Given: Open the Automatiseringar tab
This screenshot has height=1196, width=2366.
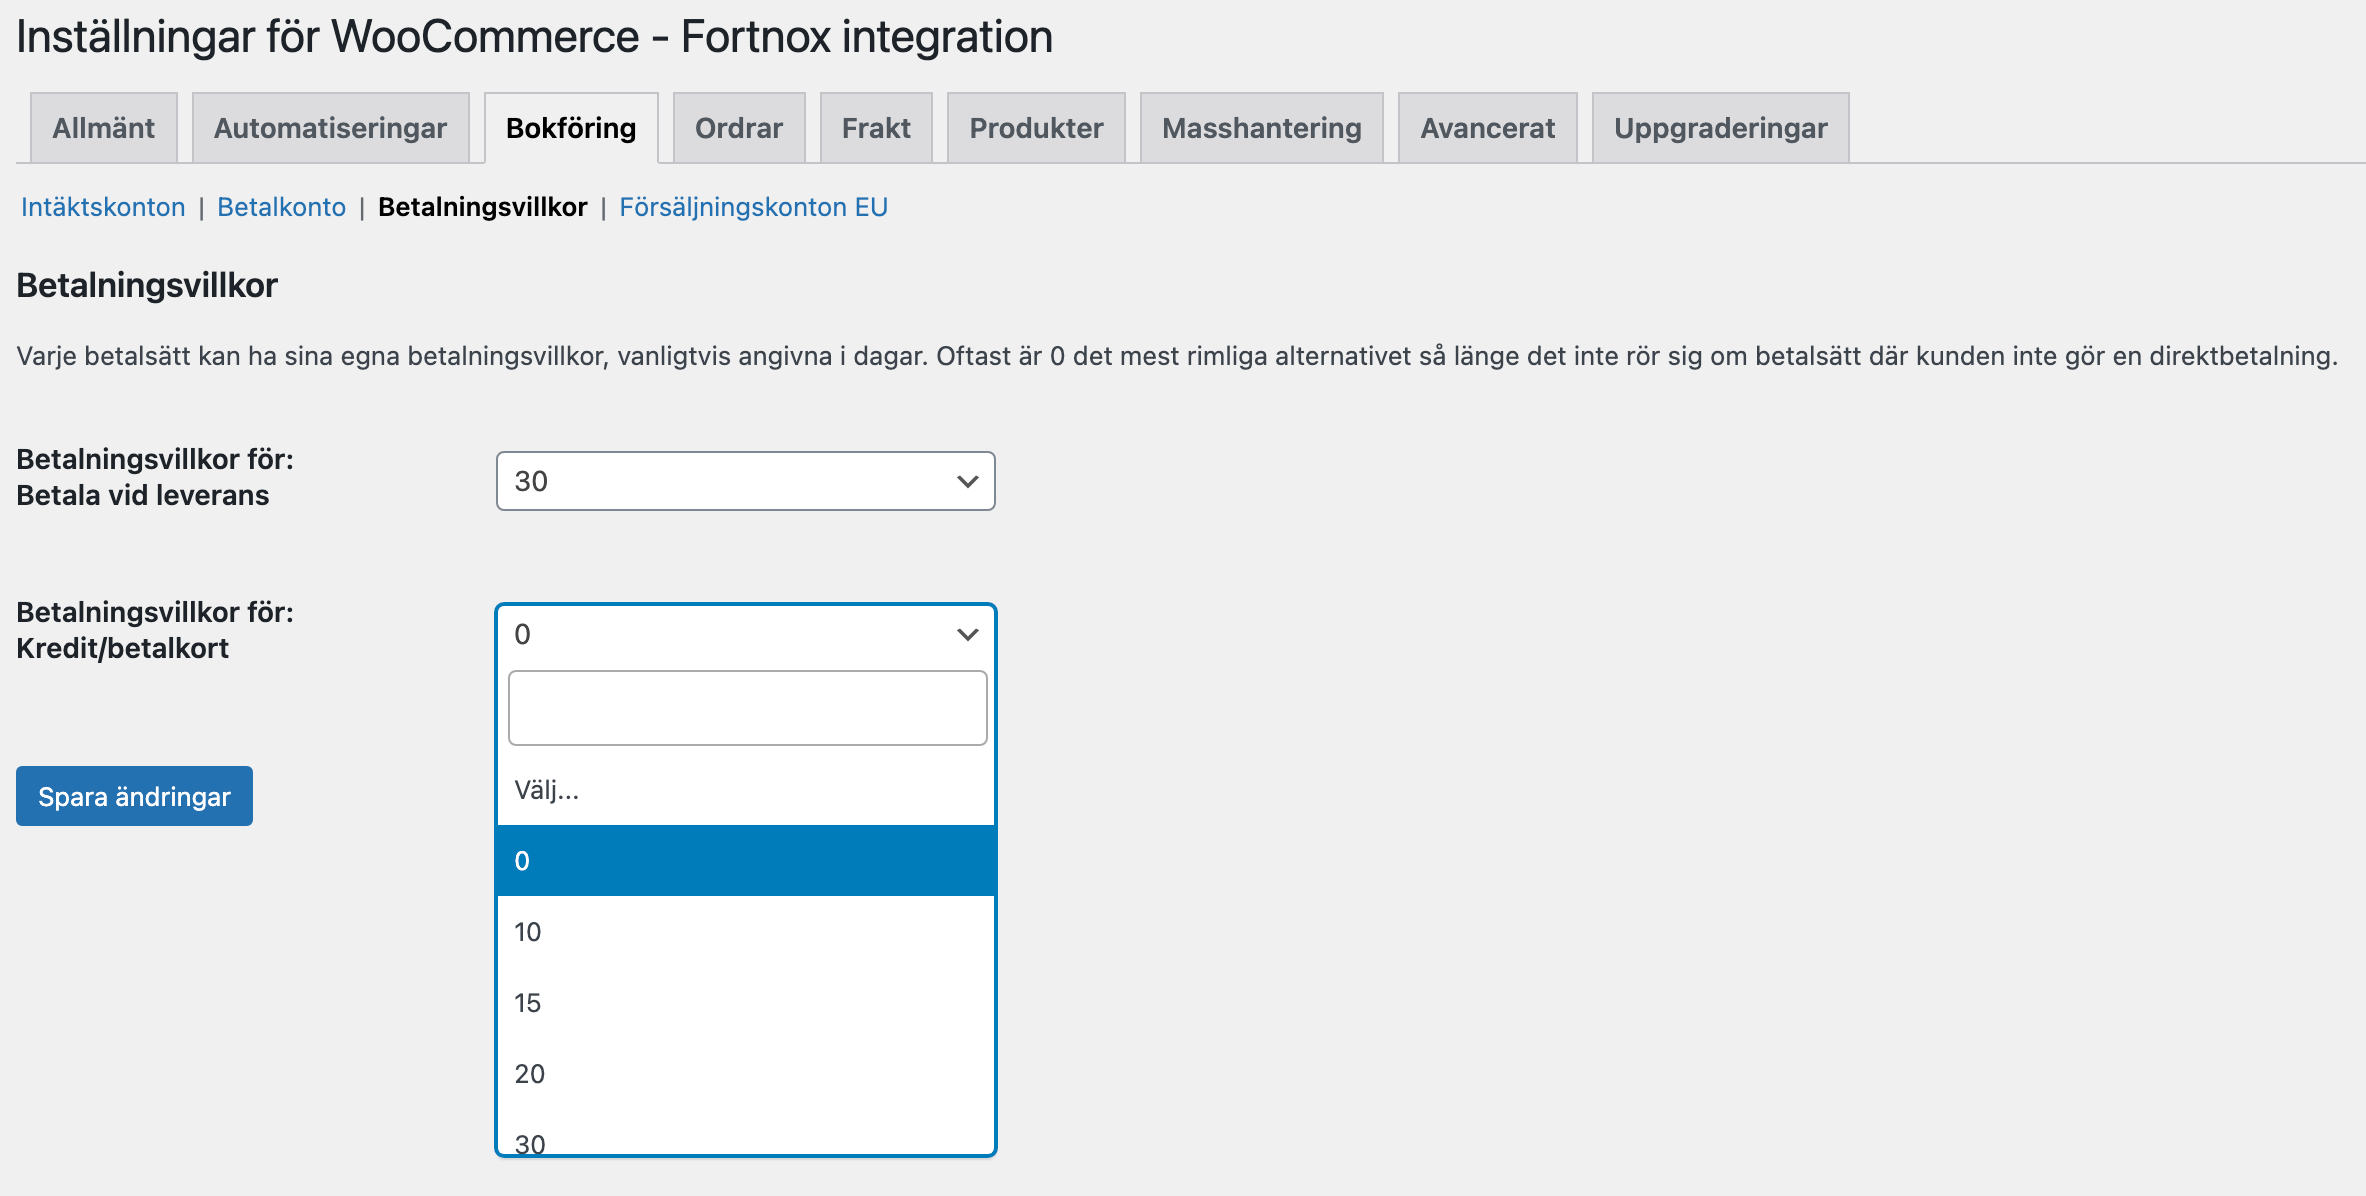Looking at the screenshot, I should [x=331, y=128].
